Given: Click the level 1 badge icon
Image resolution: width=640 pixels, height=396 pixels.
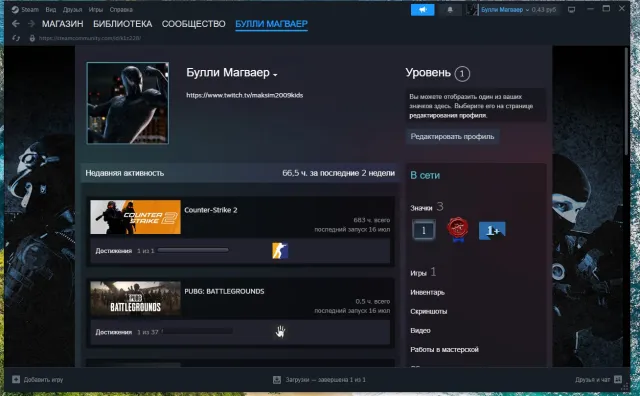Looking at the screenshot, I should tap(423, 230).
